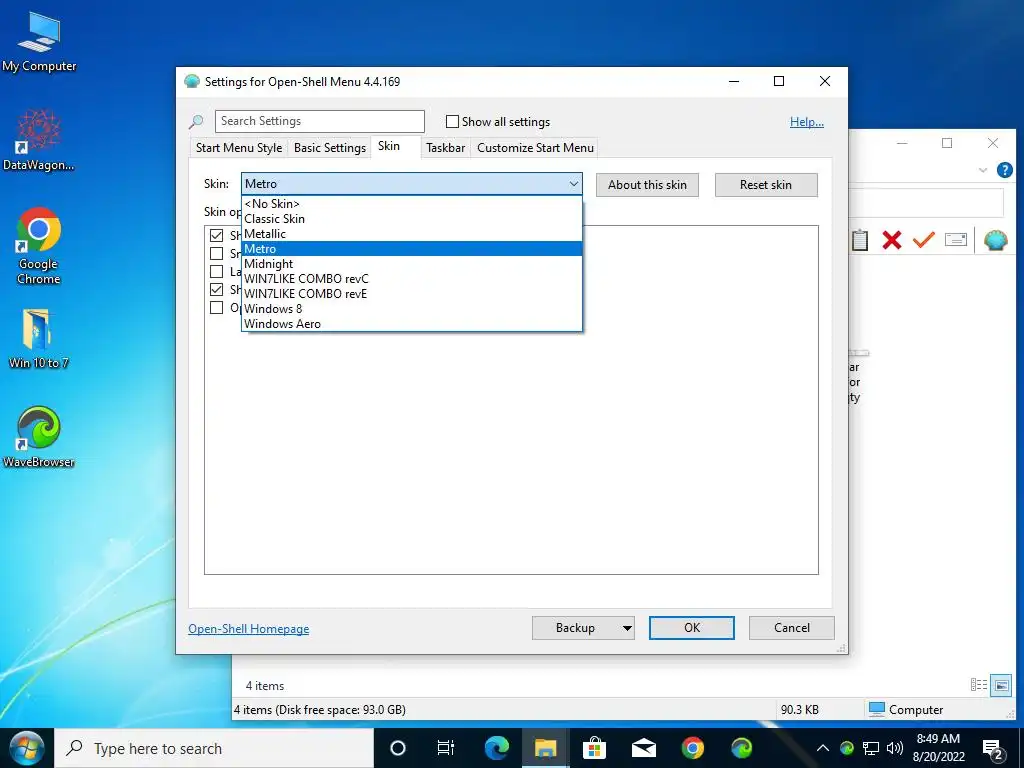This screenshot has width=1024, height=768.
Task: Open taskbar clock and date
Action: [x=938, y=748]
